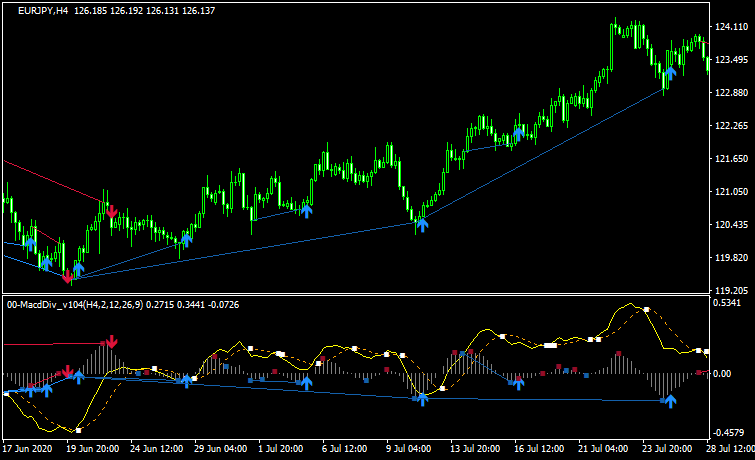
Task: Click red down arrow on MACD histogram peak
Action: [111, 342]
